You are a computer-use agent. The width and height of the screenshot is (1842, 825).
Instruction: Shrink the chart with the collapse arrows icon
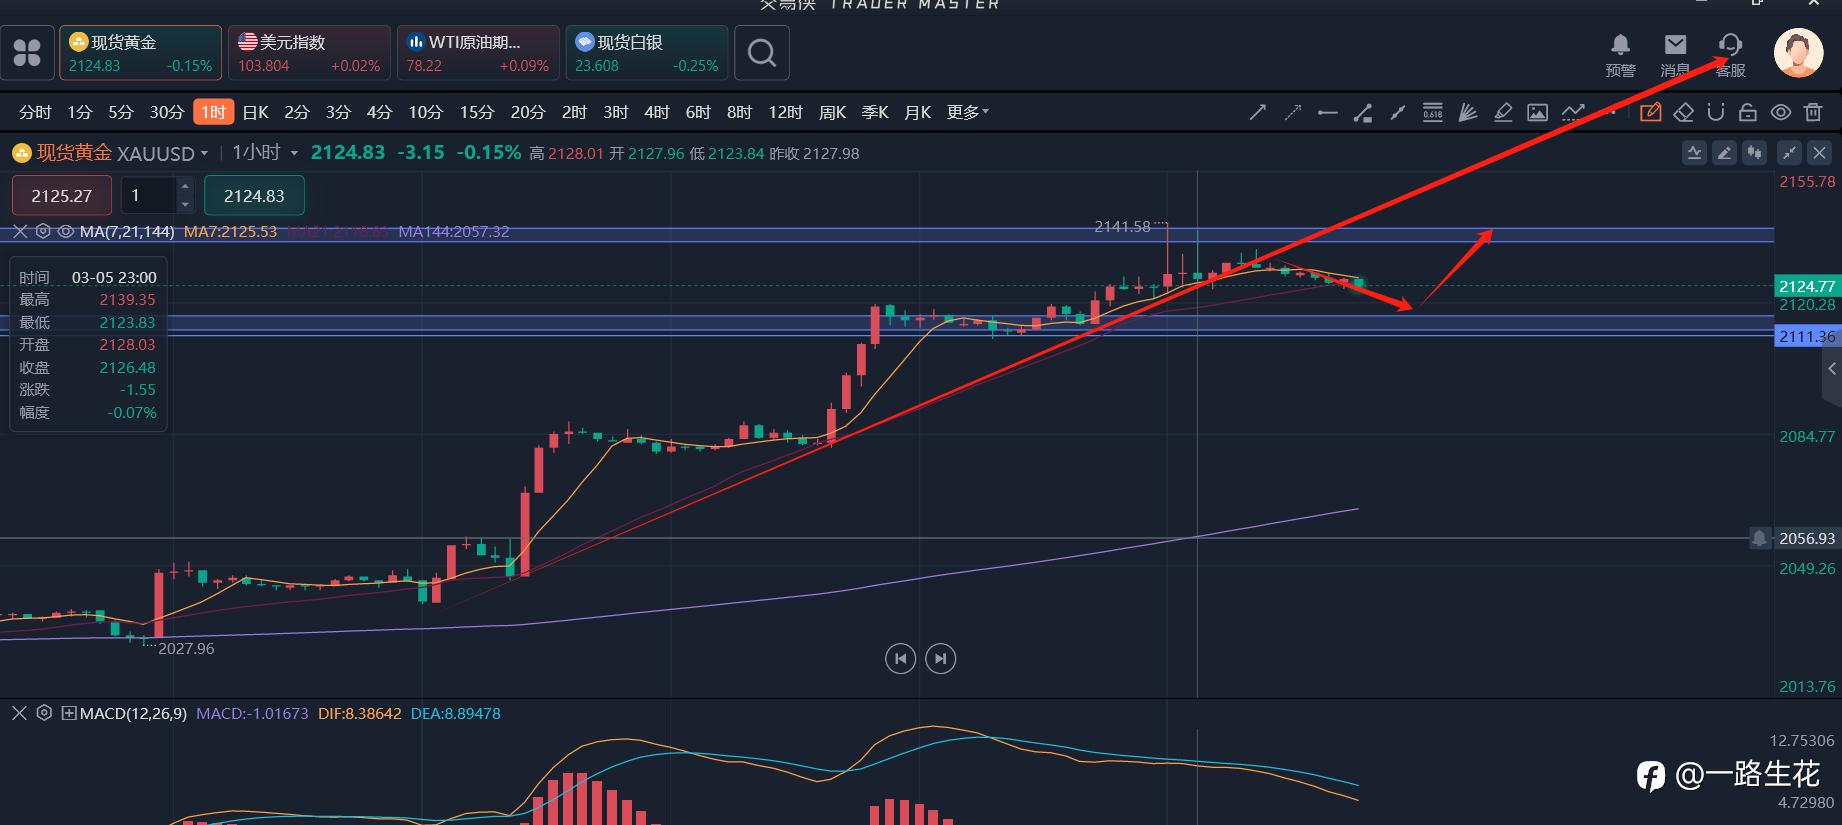[1789, 153]
